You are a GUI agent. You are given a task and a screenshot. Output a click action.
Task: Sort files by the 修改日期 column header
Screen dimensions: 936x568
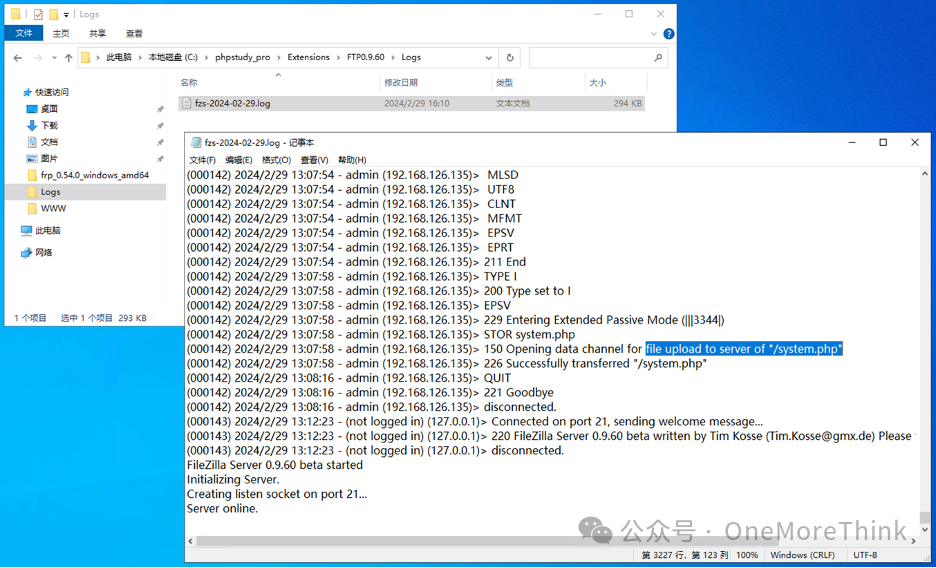pos(435,82)
